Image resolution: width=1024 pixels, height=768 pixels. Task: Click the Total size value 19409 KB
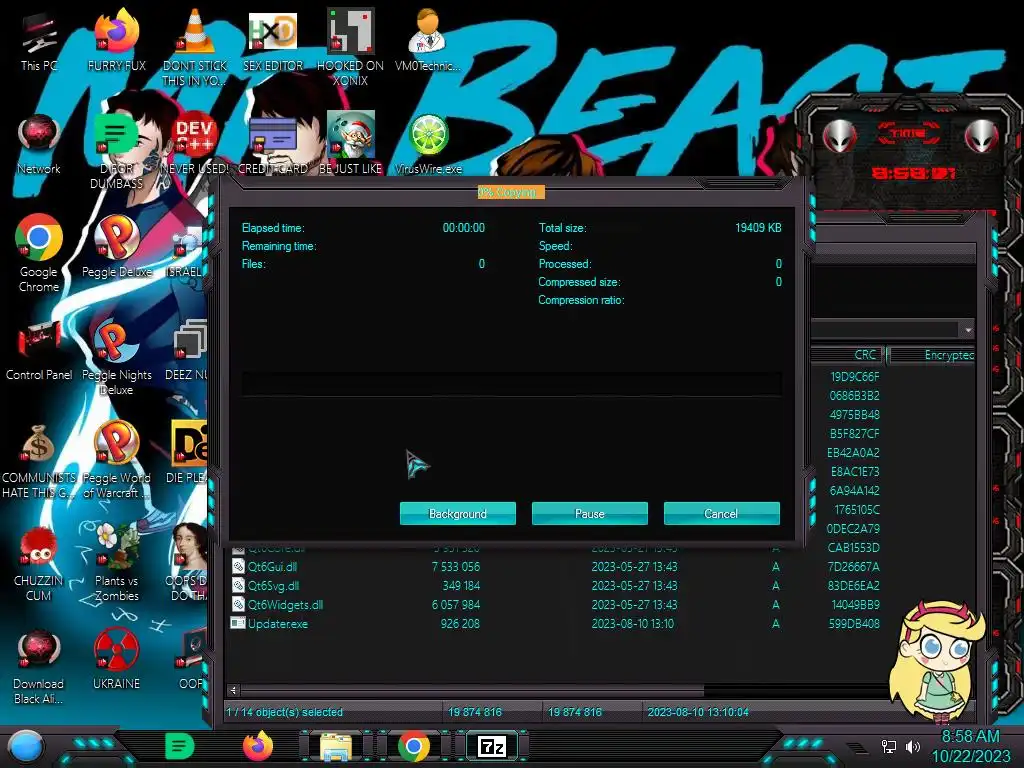758,228
